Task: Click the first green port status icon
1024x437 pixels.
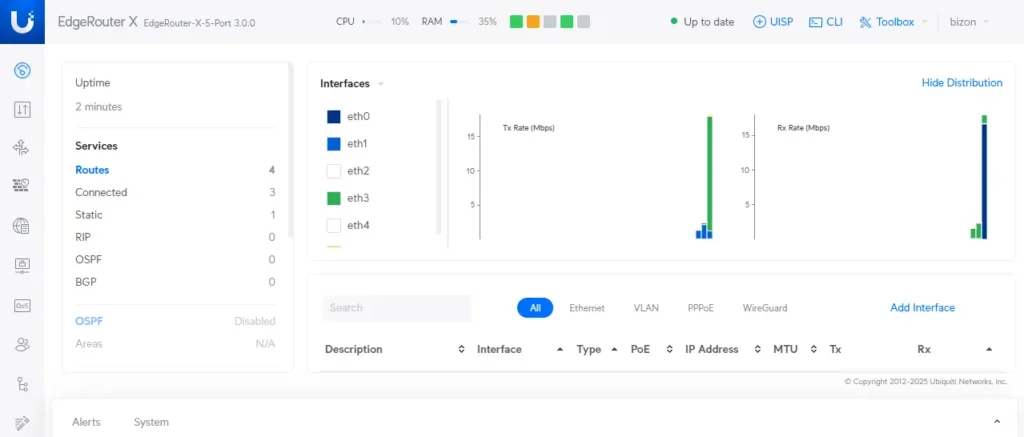Action: 516,22
